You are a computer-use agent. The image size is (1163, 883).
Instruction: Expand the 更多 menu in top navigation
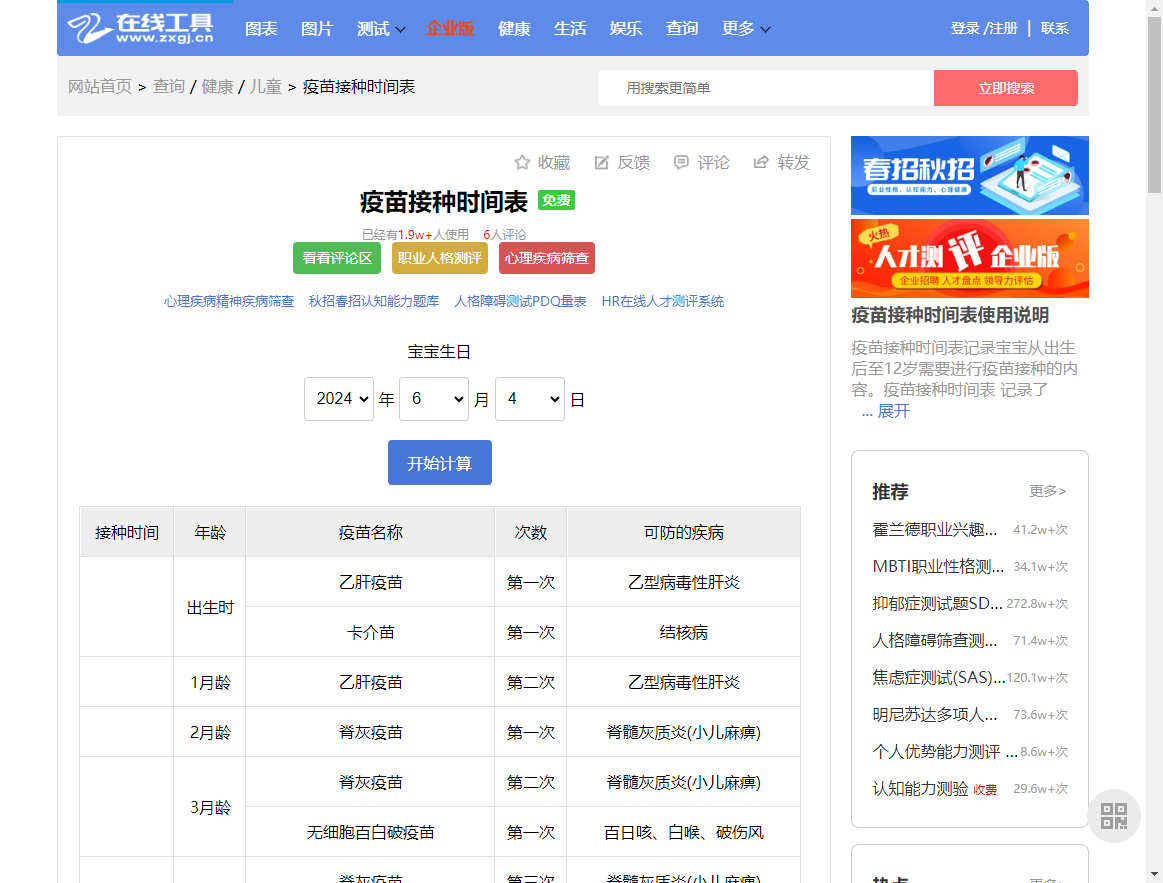[x=746, y=28]
